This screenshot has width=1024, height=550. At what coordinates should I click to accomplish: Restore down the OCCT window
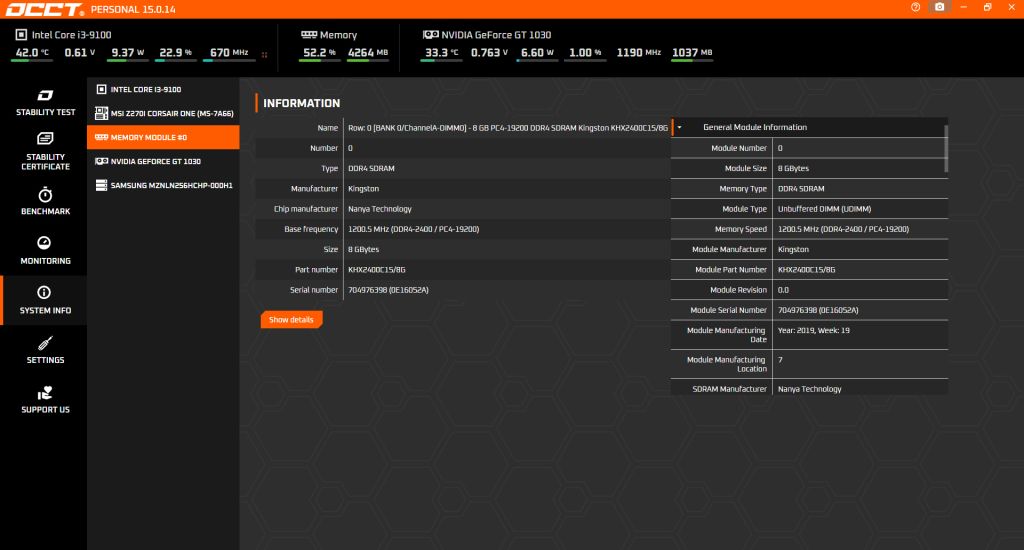[987, 7]
